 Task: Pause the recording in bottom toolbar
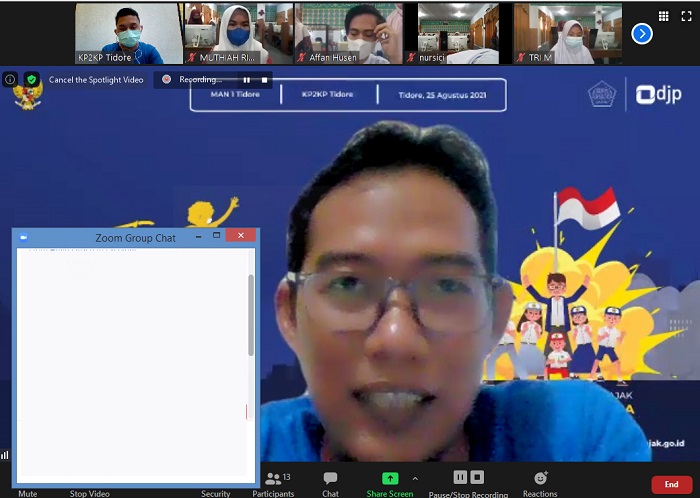tap(460, 477)
